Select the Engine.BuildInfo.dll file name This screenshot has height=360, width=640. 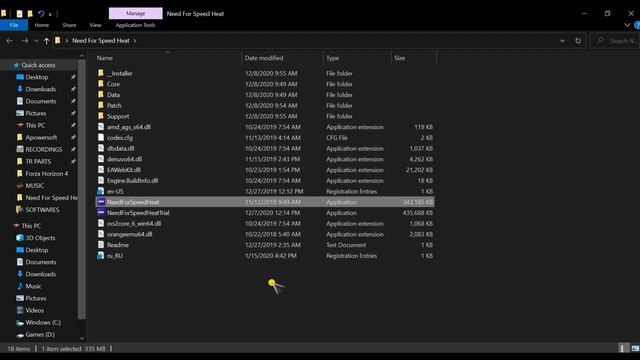tap(132, 180)
